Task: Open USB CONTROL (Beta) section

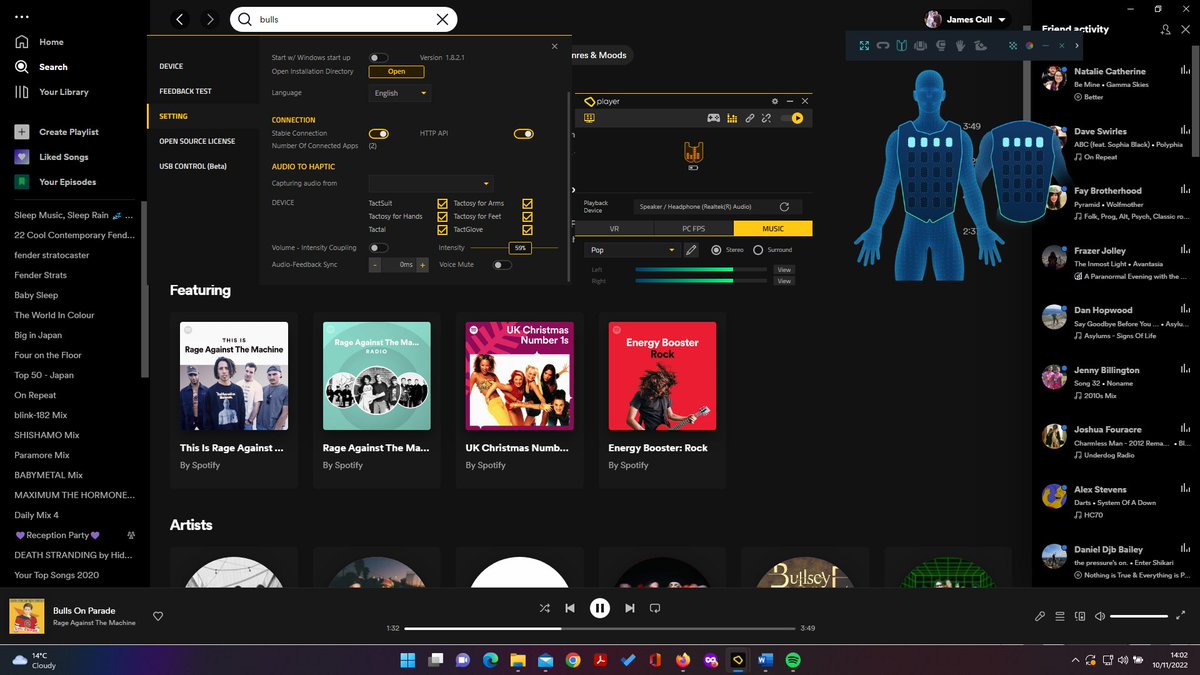Action: (x=193, y=166)
